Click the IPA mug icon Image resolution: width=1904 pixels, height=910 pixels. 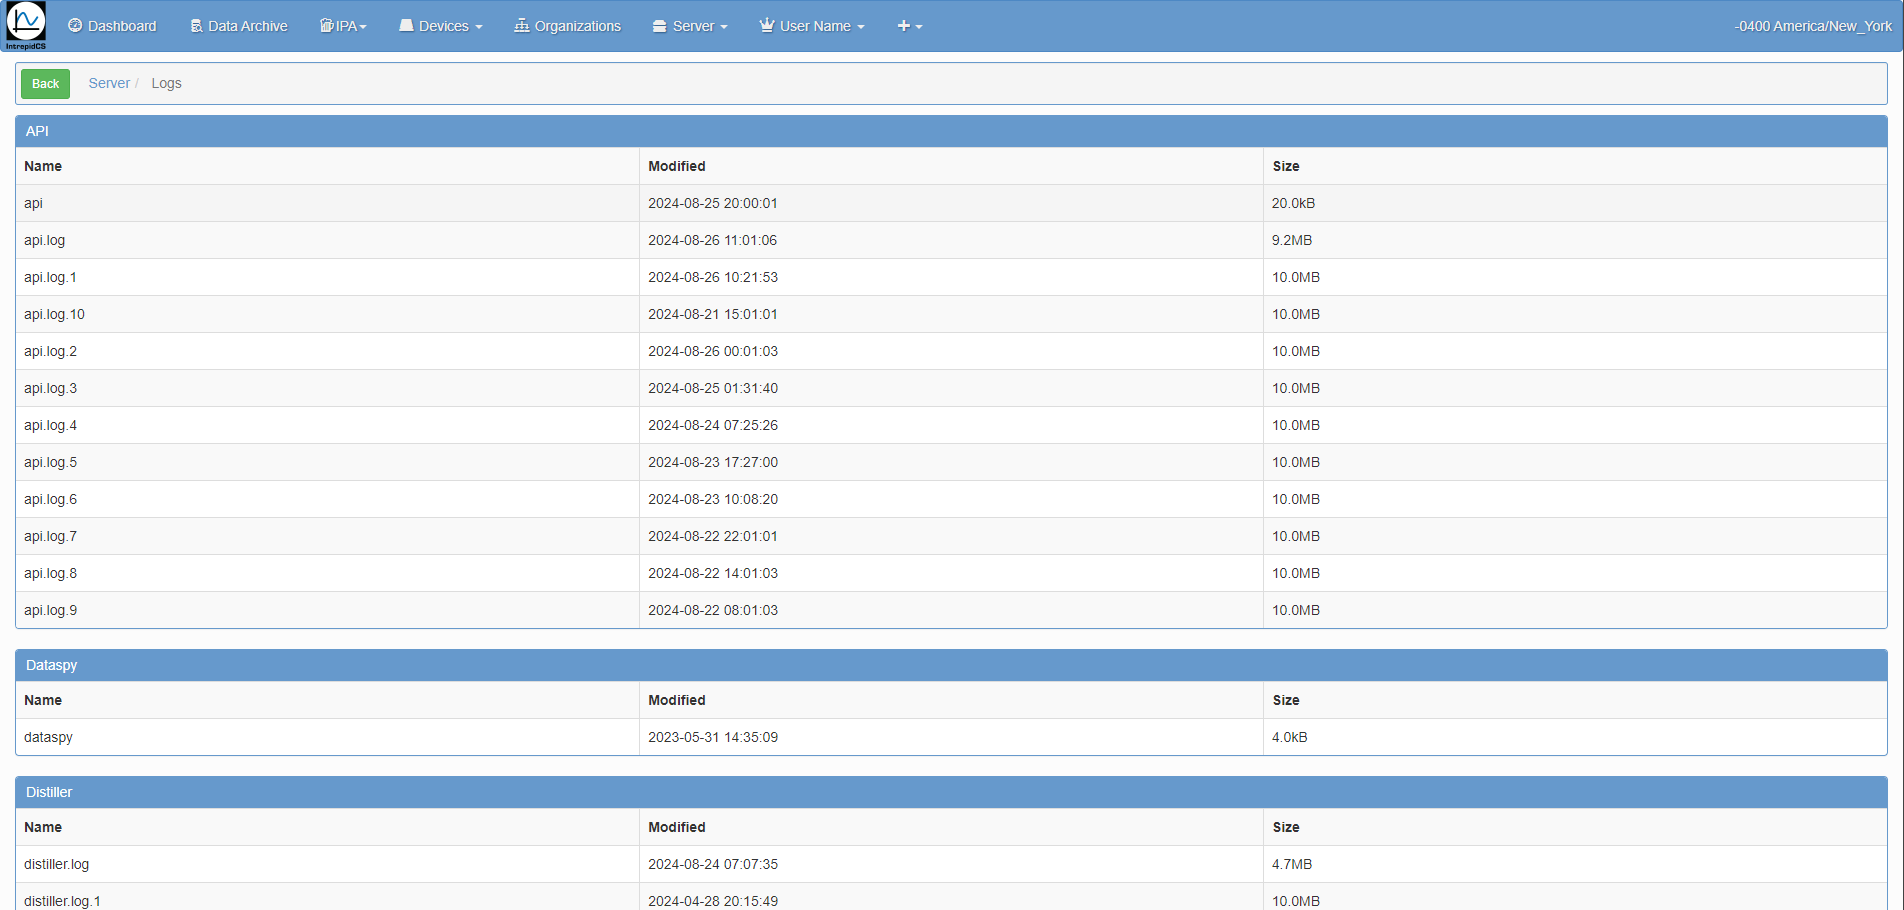326,26
